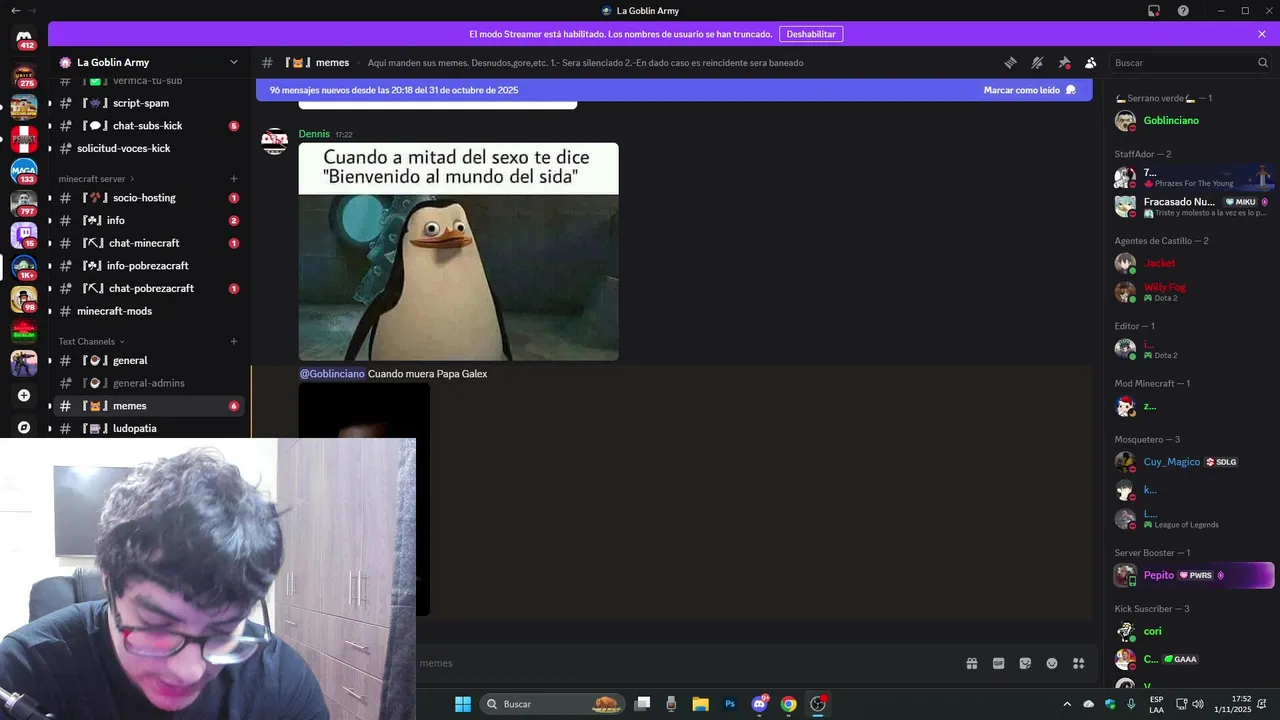1280x720 pixels.
Task: Open the server icon showing 797 badge
Action: [24, 204]
